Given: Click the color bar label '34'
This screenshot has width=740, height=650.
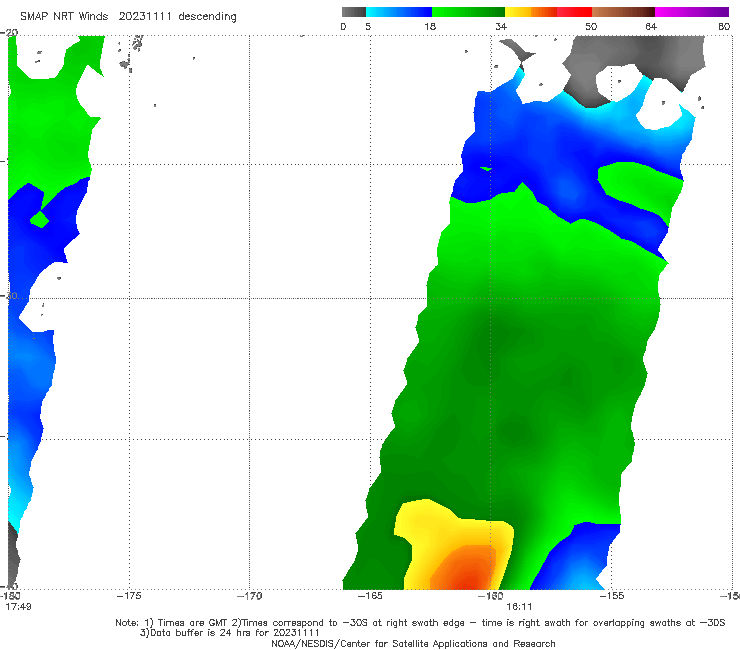Looking at the screenshot, I should [x=501, y=26].
